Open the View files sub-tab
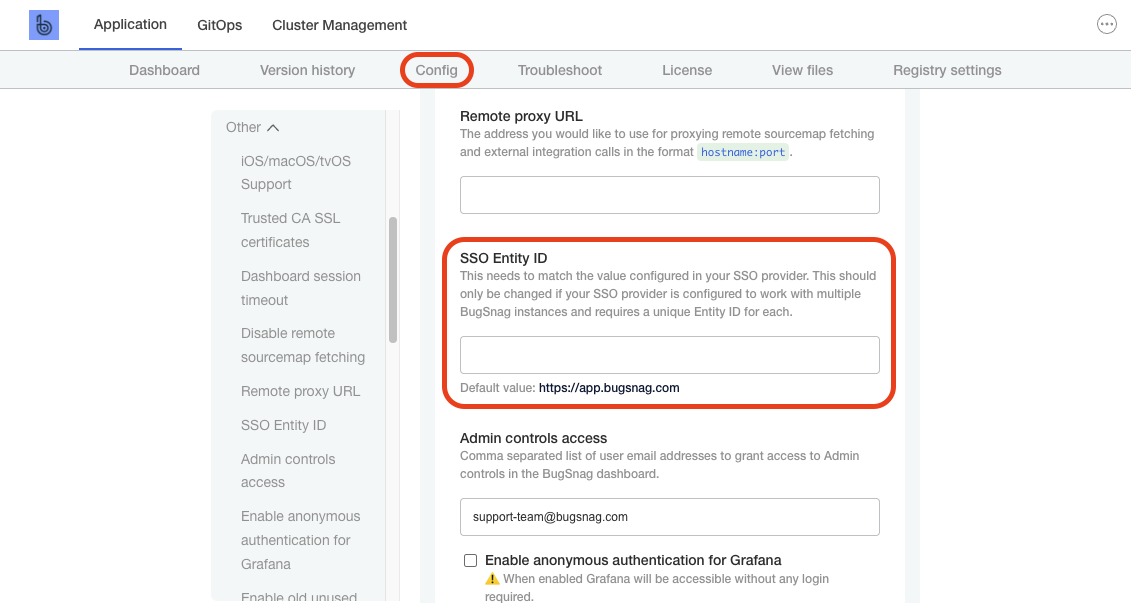The width and height of the screenshot is (1131, 603). pos(802,70)
